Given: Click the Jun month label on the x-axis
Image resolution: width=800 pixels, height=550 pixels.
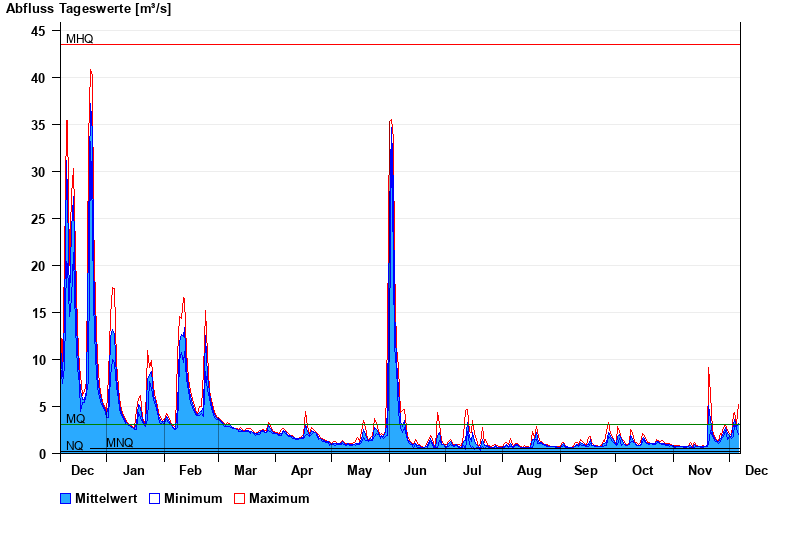Looking at the screenshot, I should pos(415,471).
